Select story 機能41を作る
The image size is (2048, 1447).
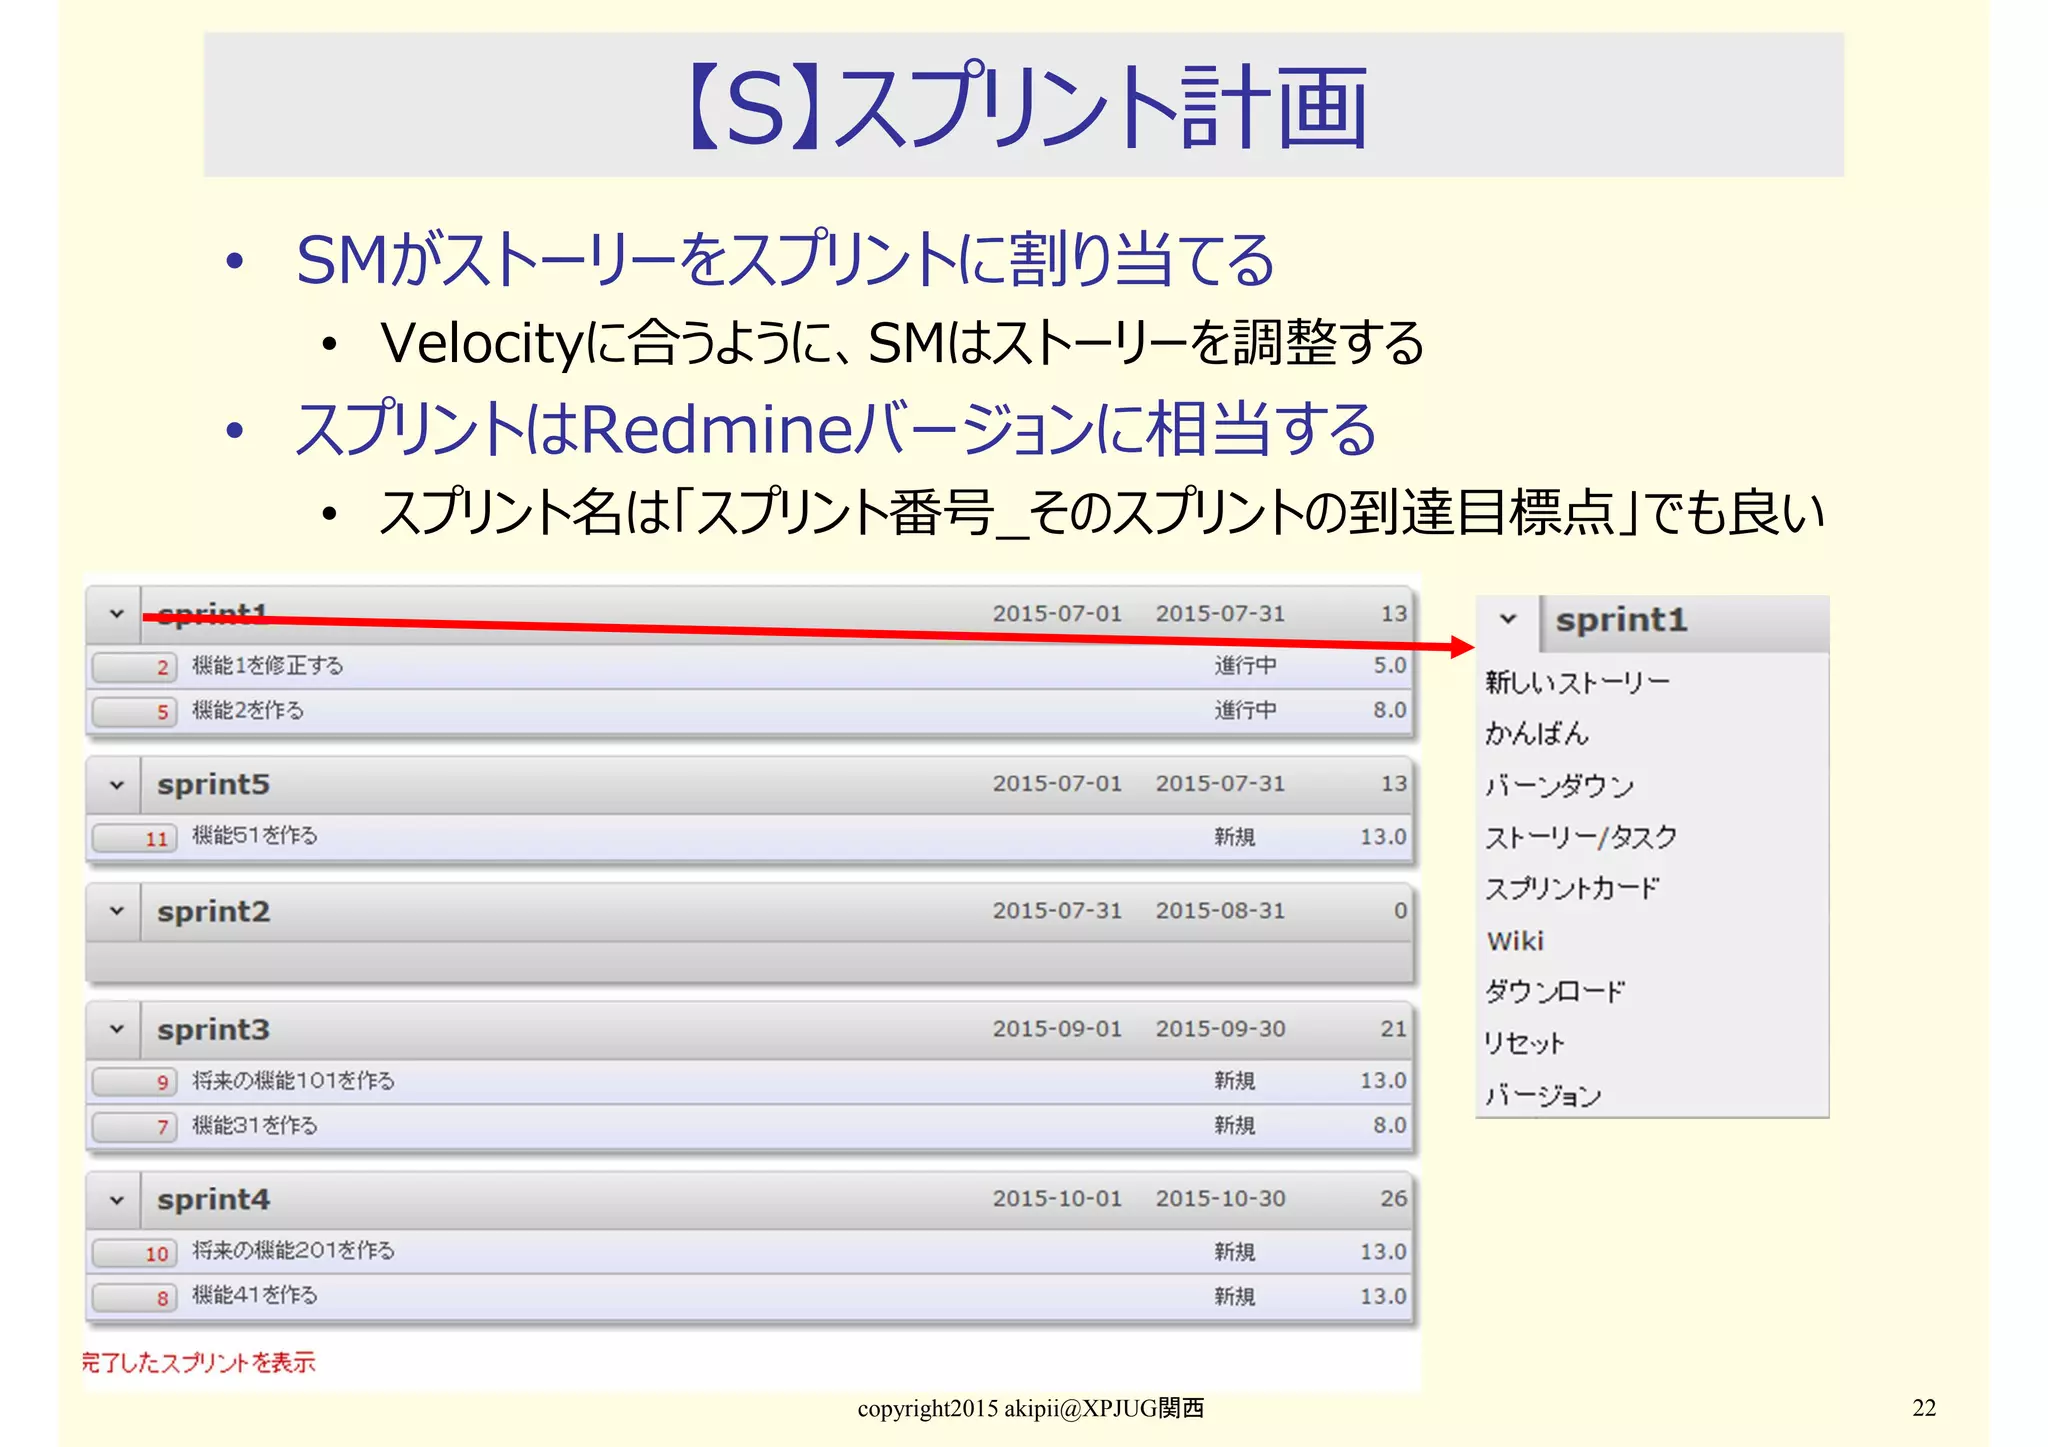click(x=255, y=1295)
